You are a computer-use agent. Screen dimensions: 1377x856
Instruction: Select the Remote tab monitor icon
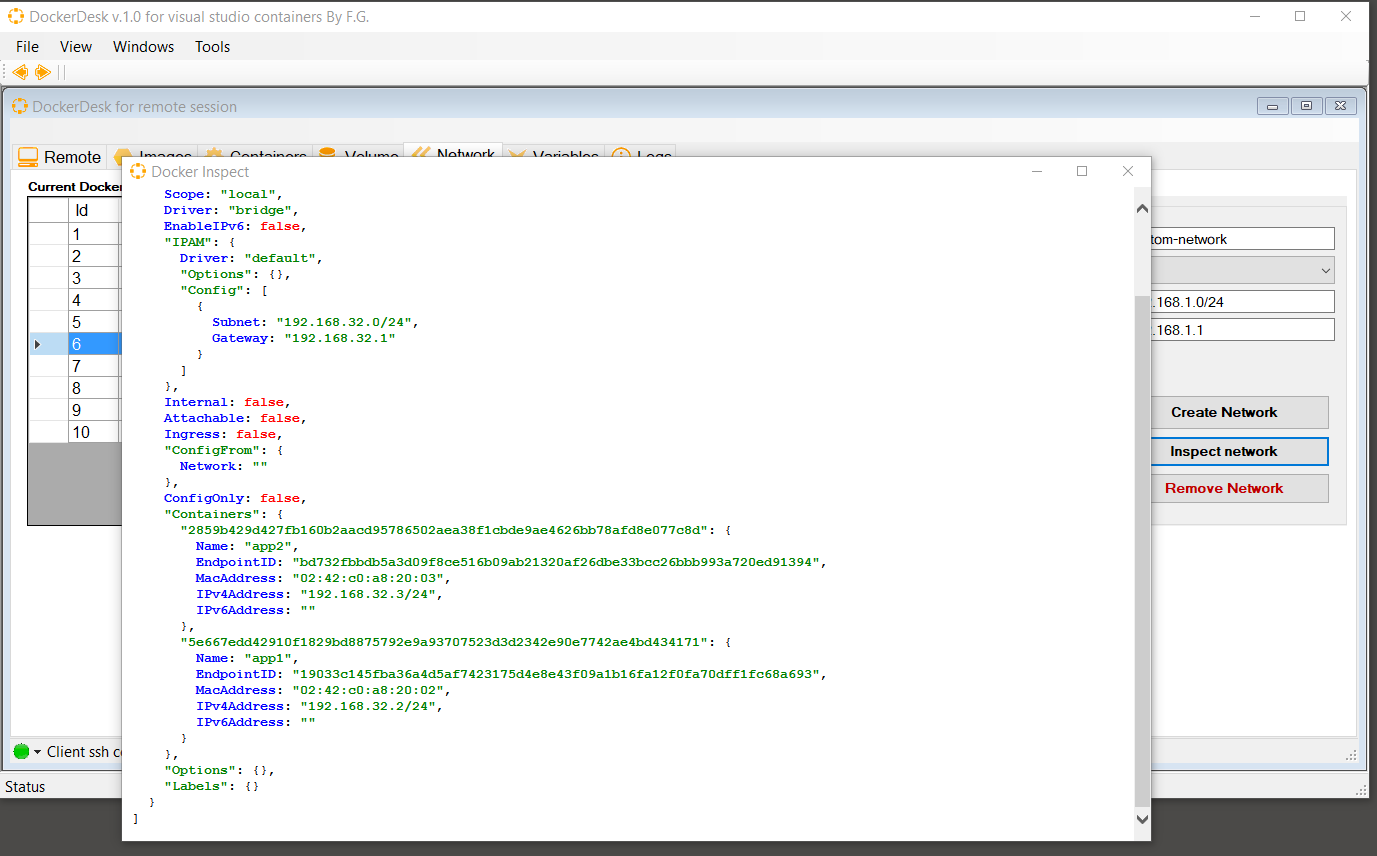click(28, 157)
